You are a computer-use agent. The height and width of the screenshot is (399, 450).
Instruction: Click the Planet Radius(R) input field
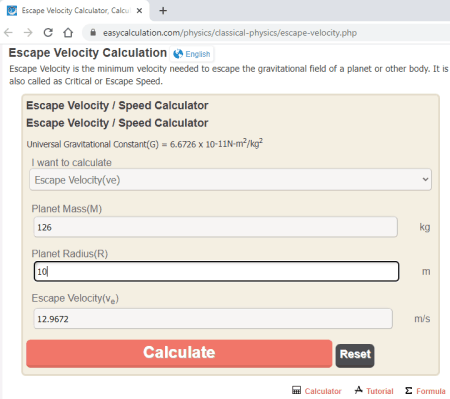216,271
